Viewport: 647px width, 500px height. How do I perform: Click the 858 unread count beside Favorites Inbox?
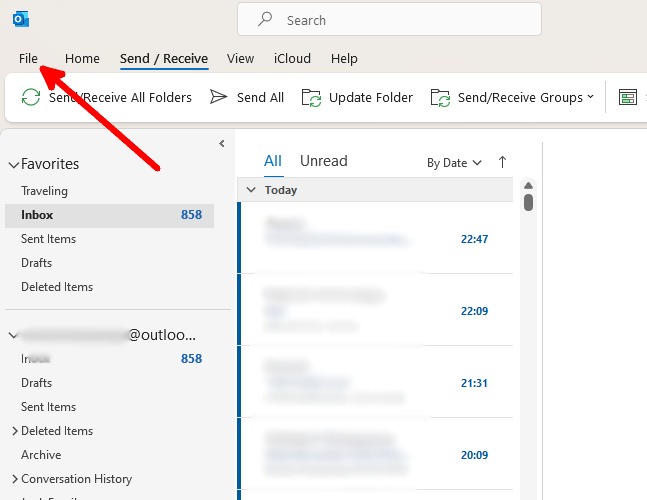[x=191, y=215]
